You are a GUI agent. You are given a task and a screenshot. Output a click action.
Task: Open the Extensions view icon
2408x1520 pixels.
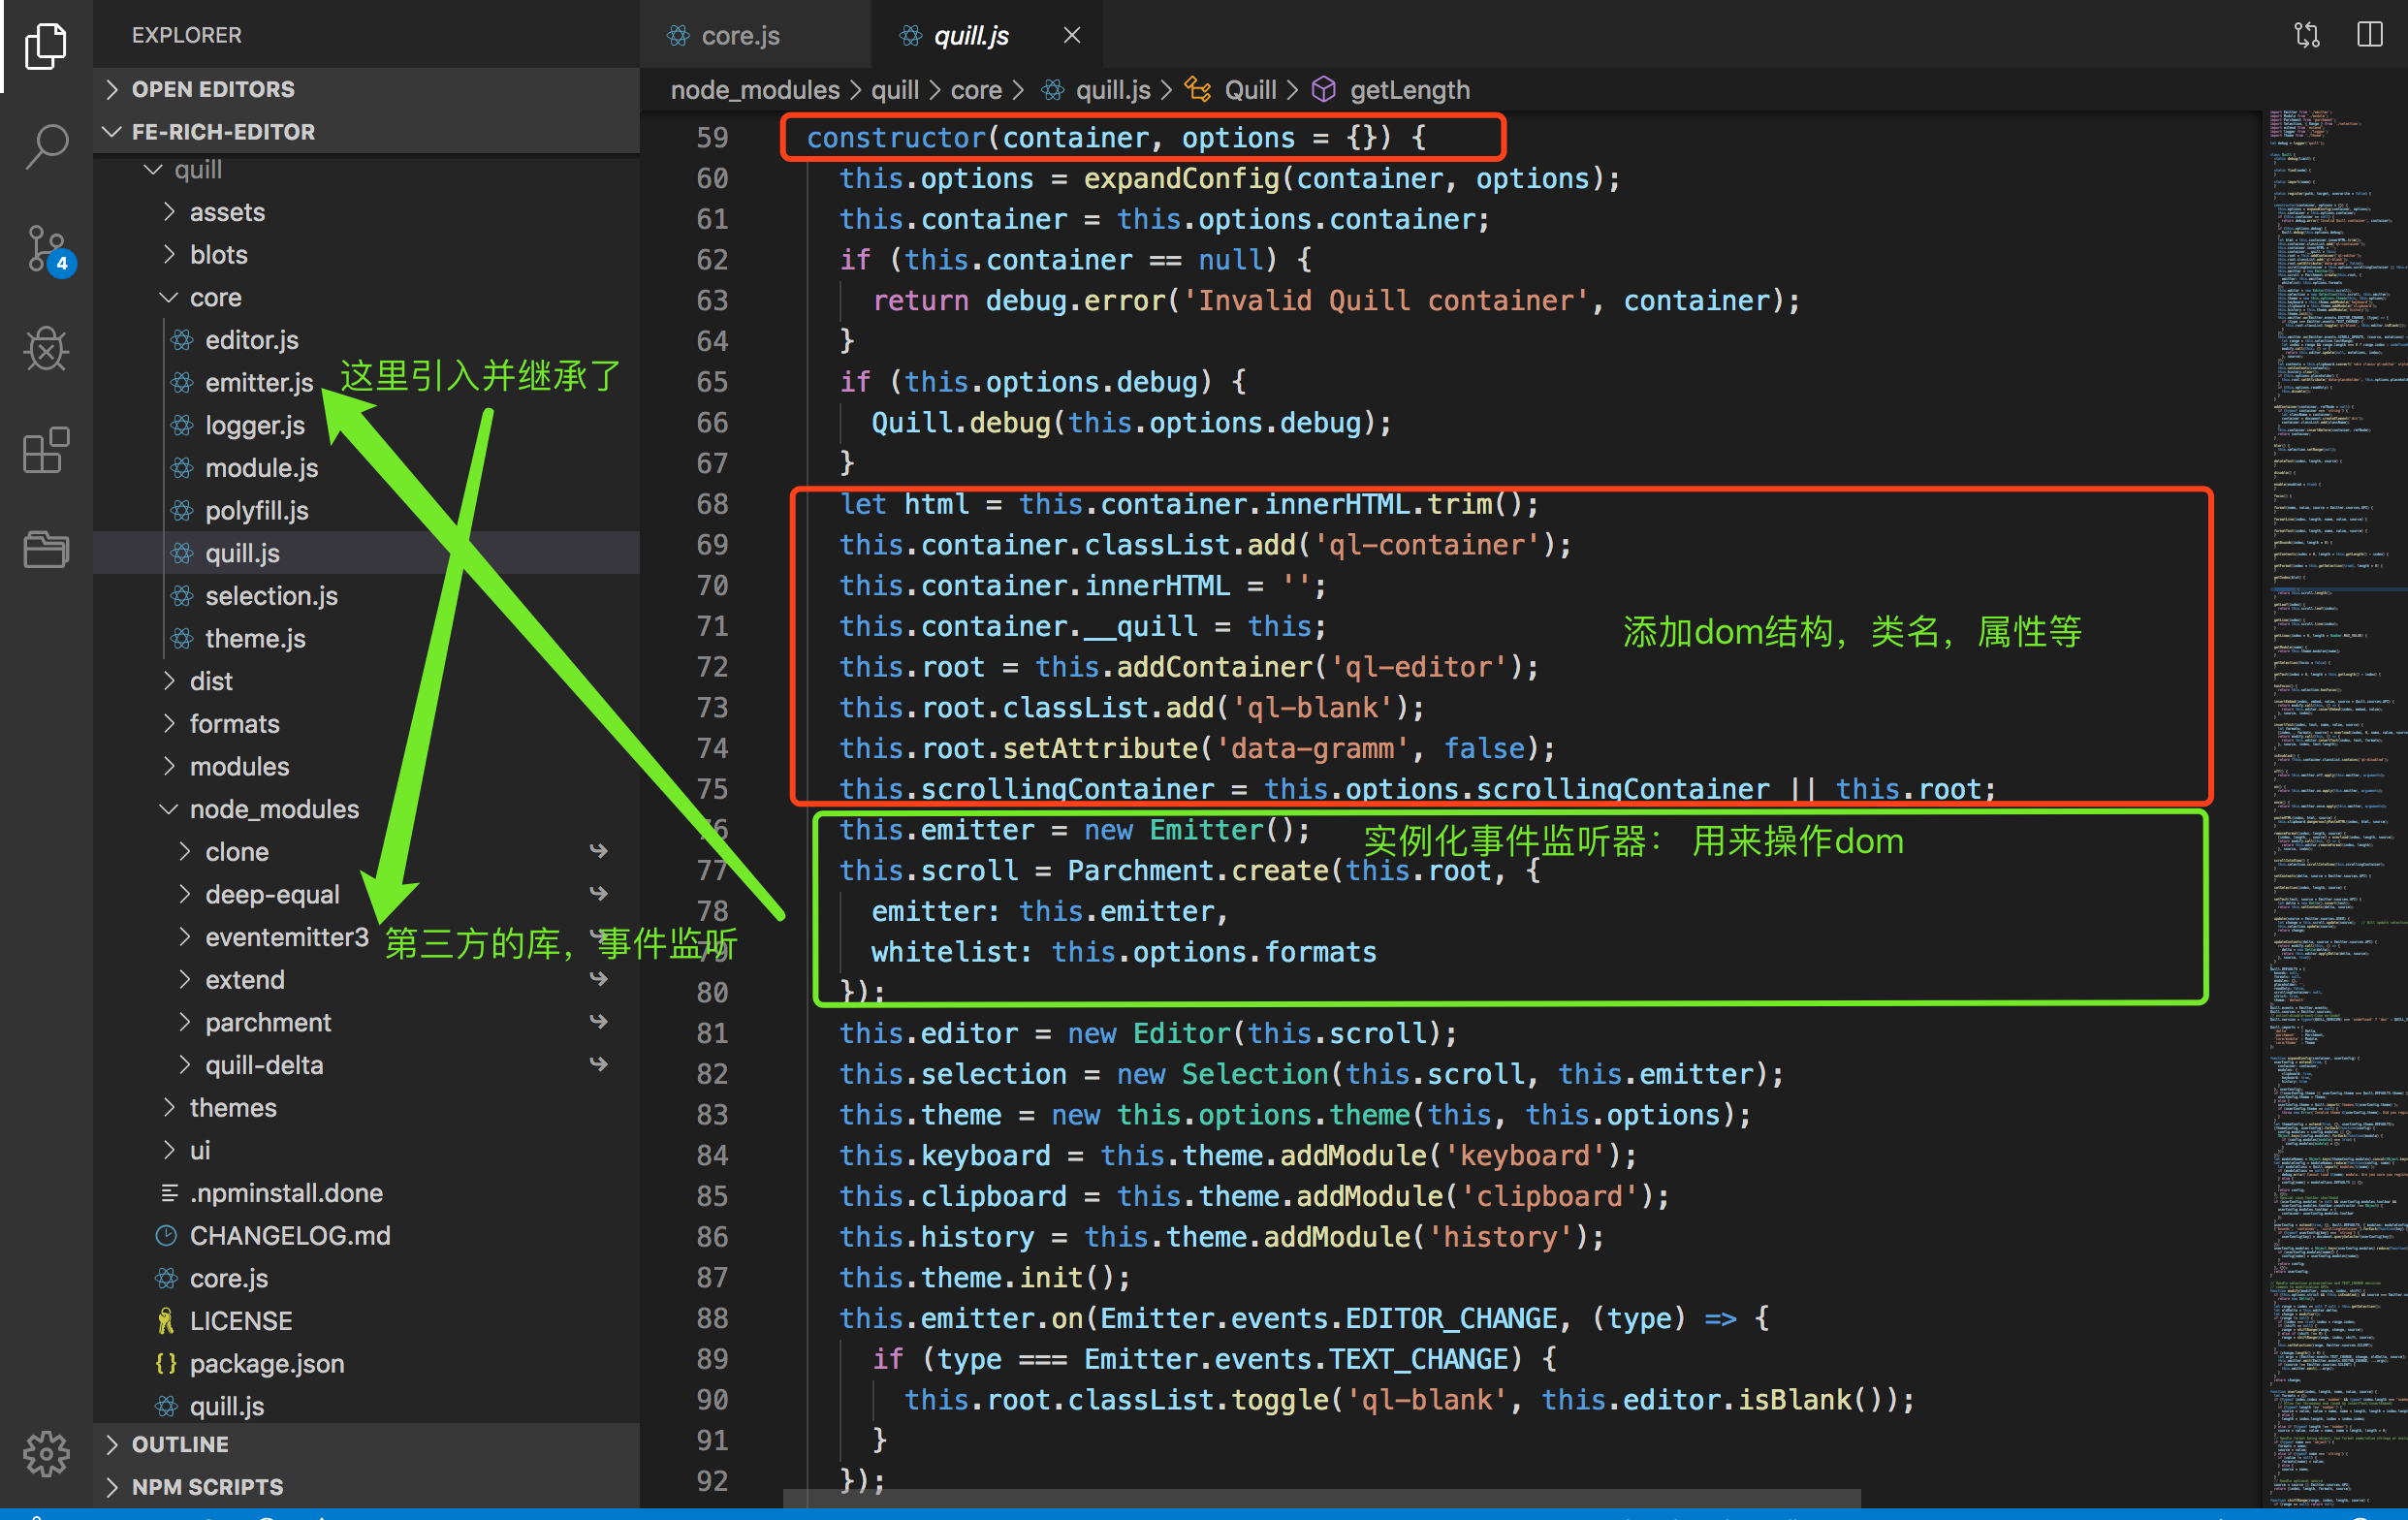click(46, 450)
